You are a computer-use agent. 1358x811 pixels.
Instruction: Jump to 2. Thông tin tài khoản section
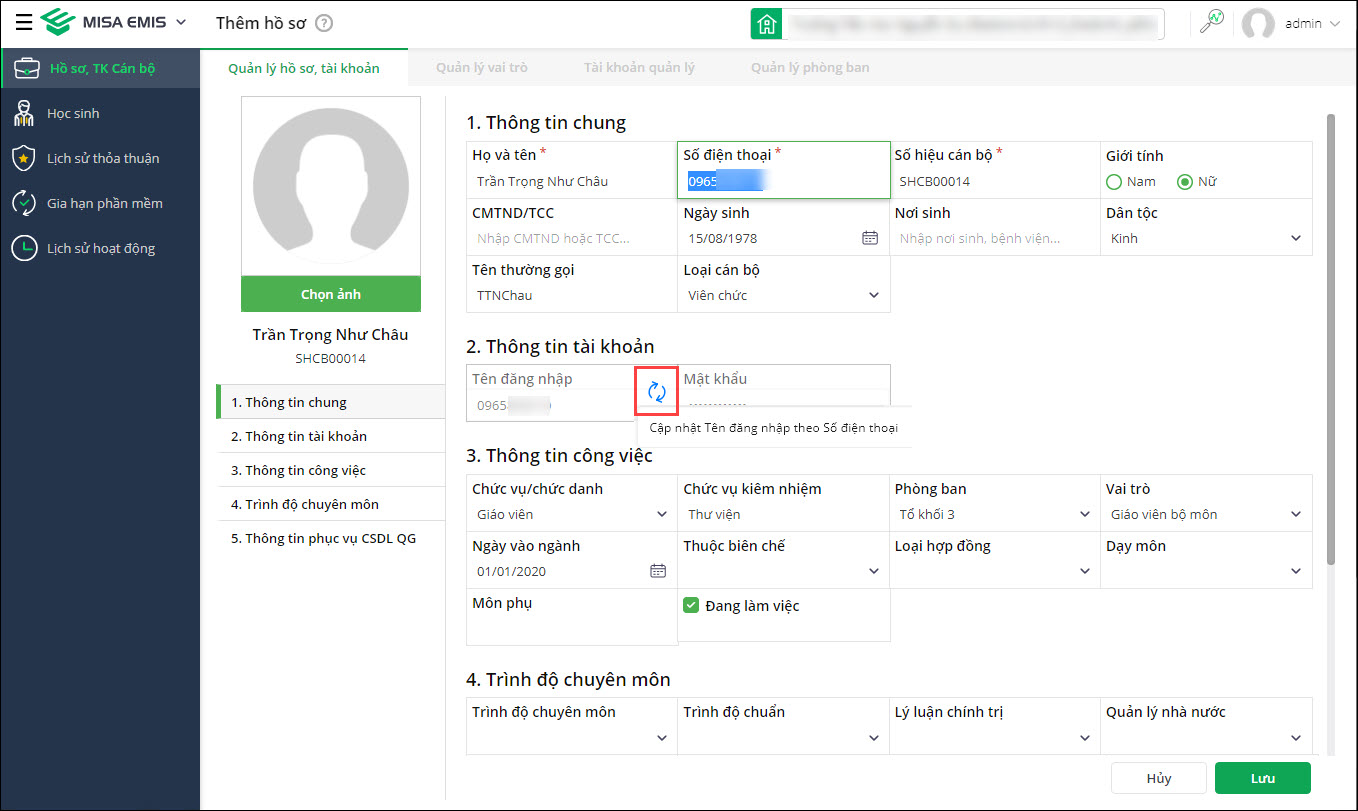tap(331, 436)
